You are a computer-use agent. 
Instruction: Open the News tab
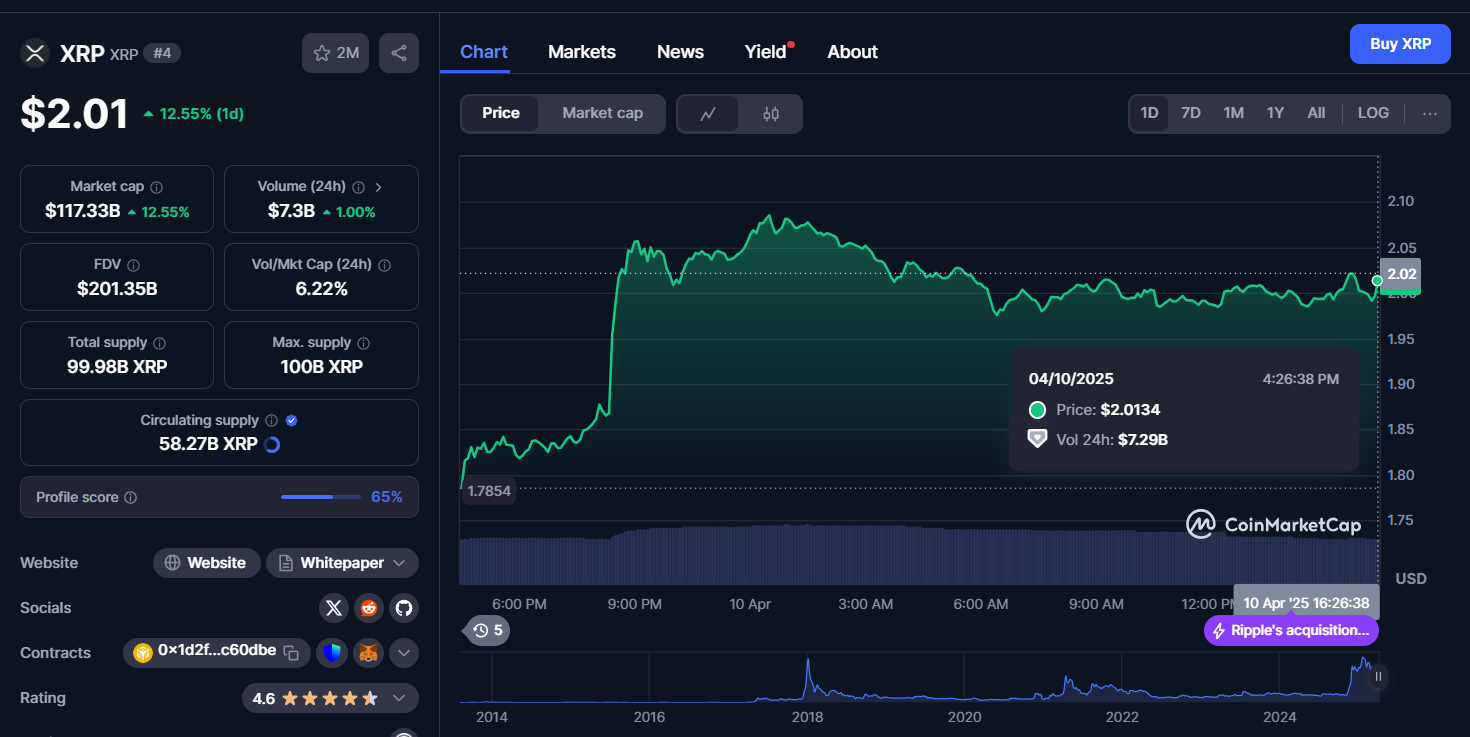pos(680,52)
